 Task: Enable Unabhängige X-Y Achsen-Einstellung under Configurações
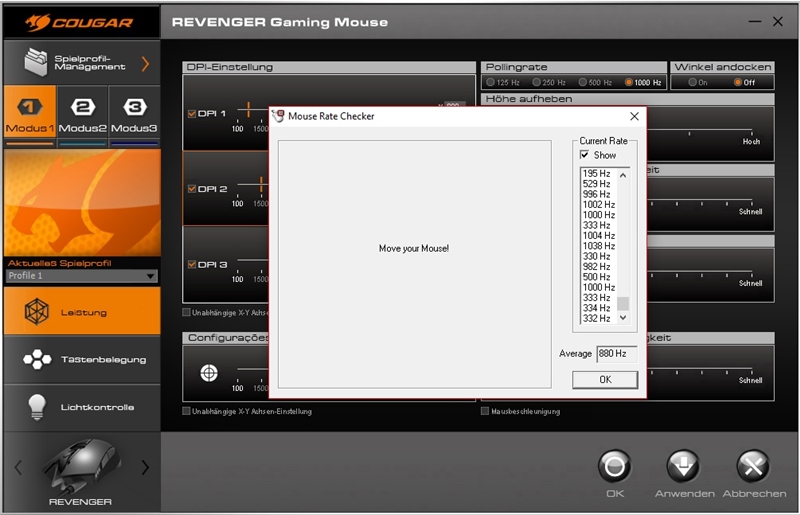tap(186, 411)
